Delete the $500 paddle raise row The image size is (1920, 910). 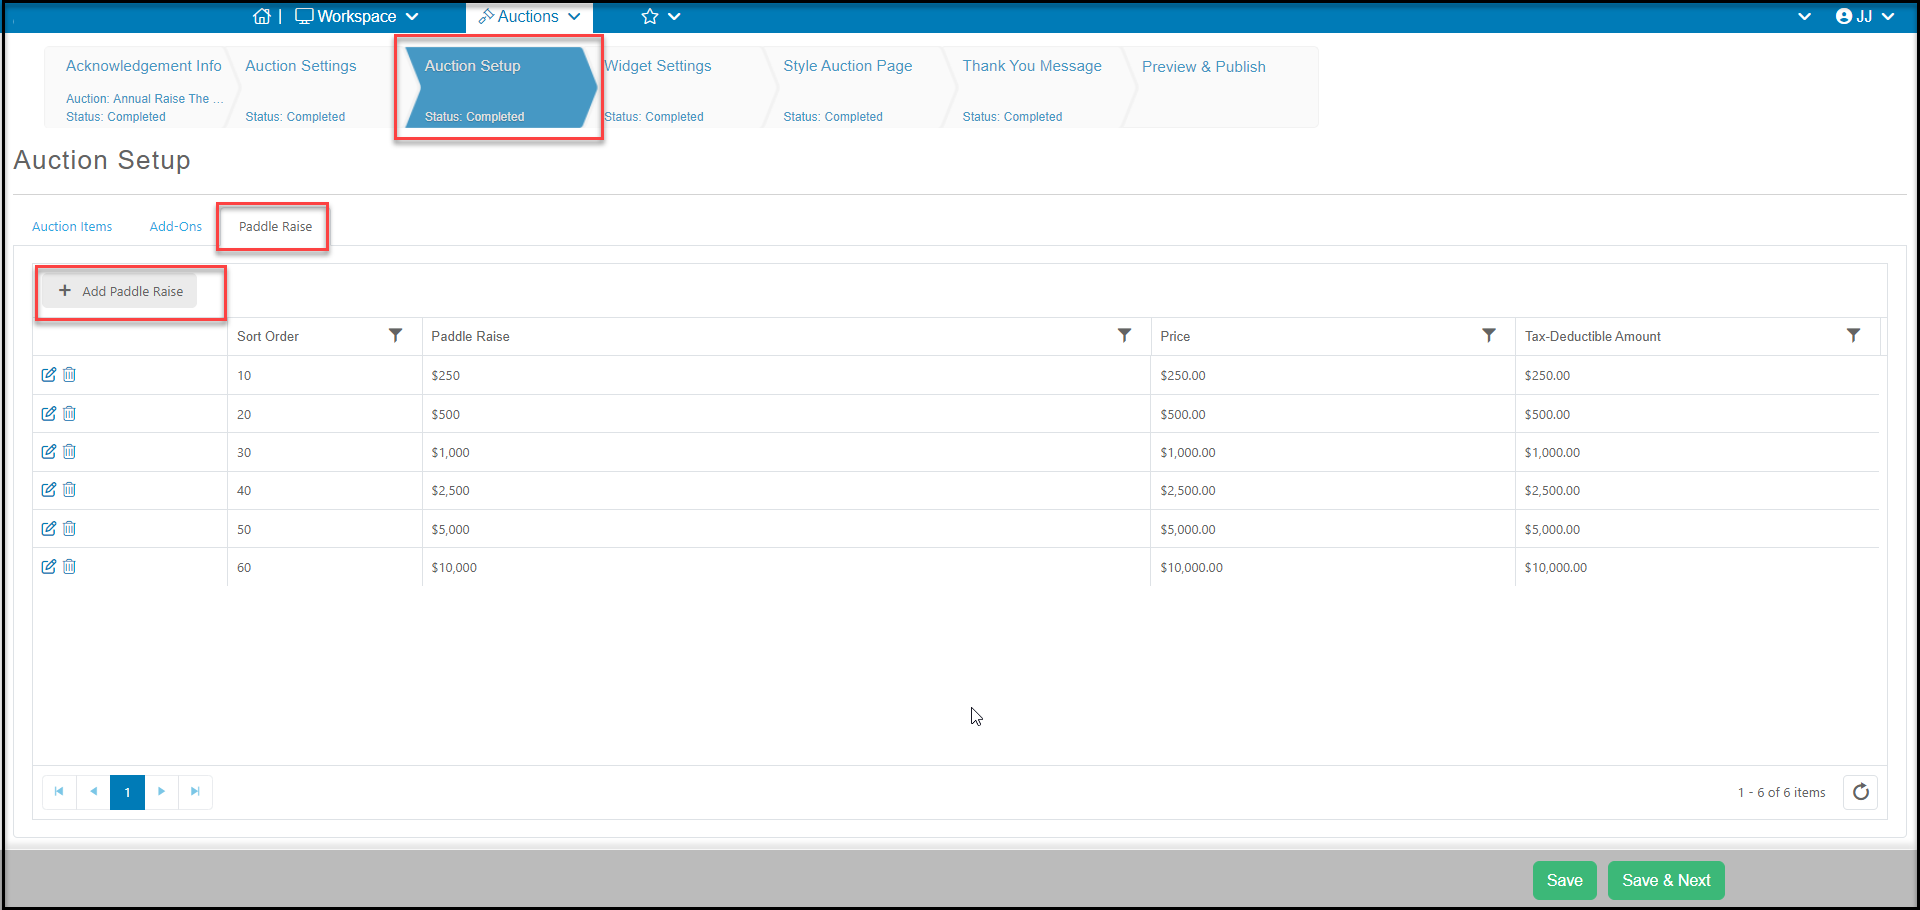[x=69, y=413]
